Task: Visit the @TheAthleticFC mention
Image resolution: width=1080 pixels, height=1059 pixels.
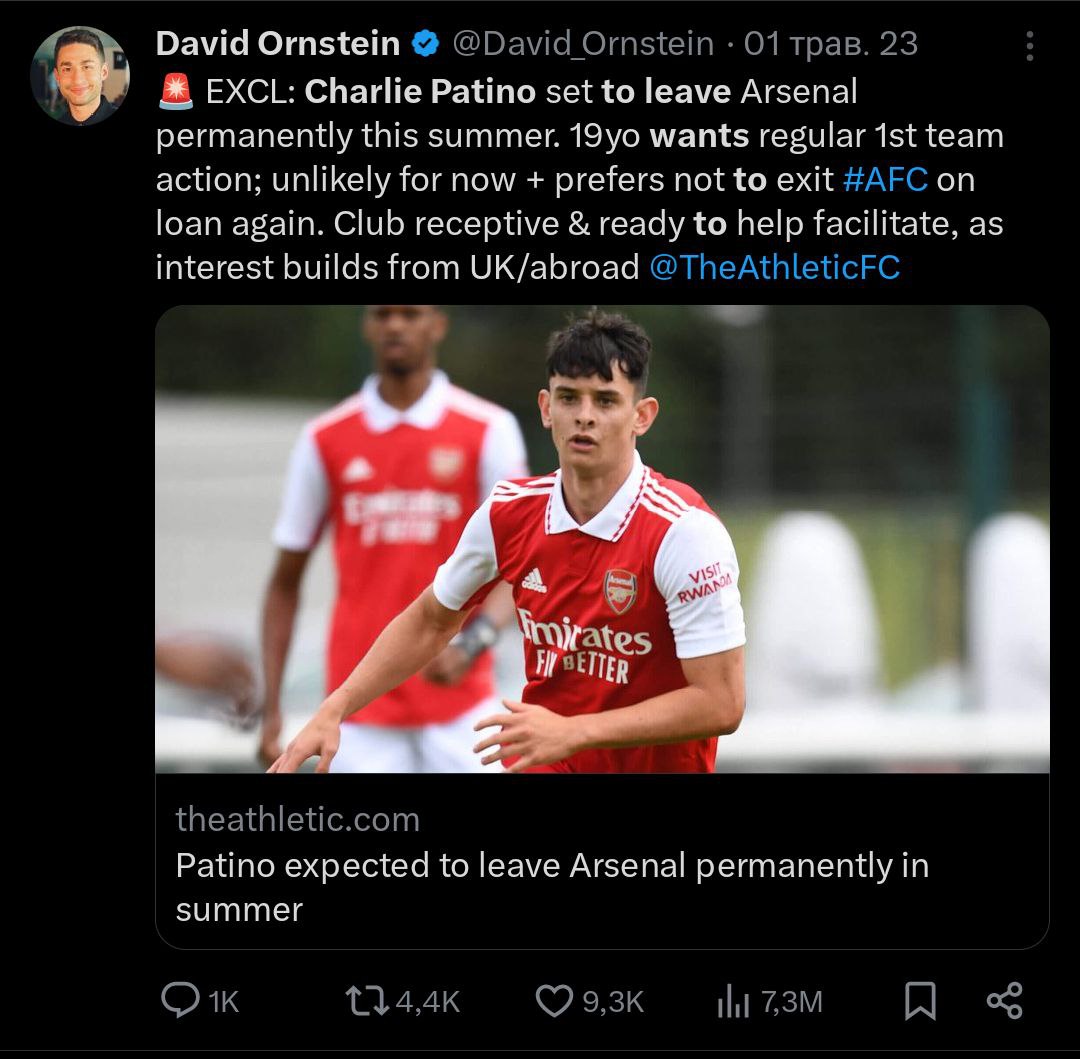Action: point(774,267)
